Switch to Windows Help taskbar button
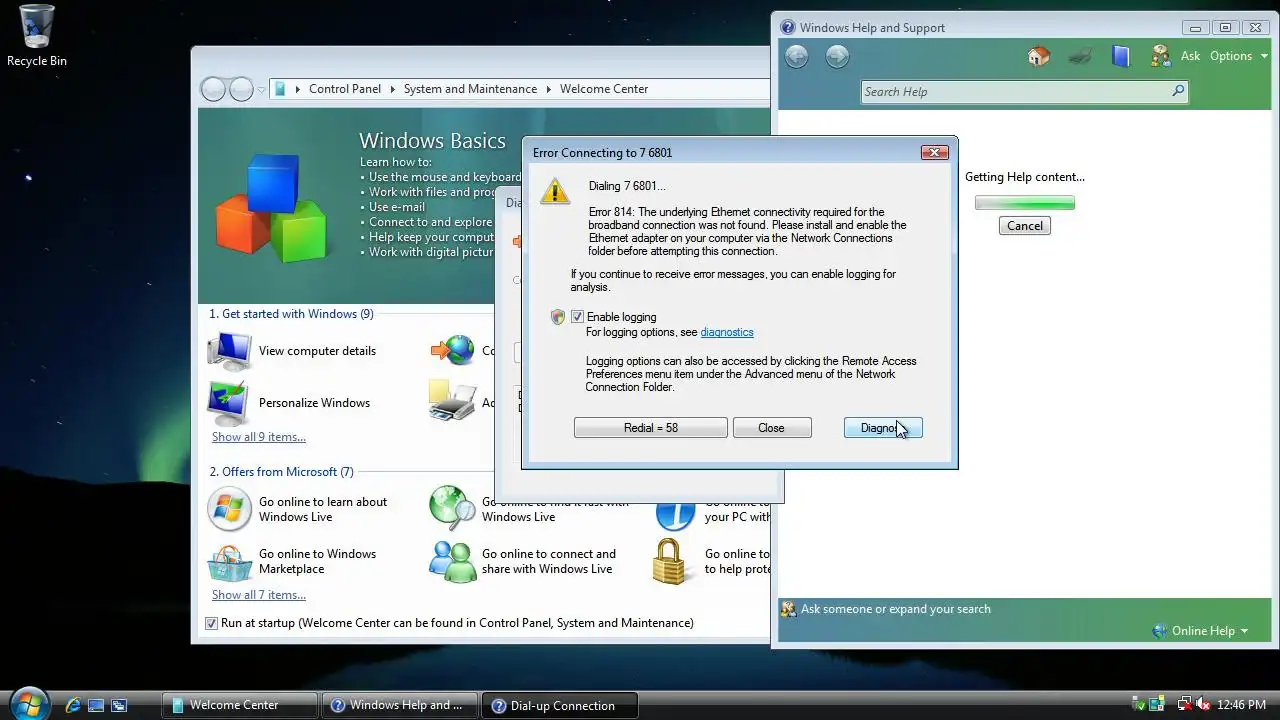 (401, 705)
